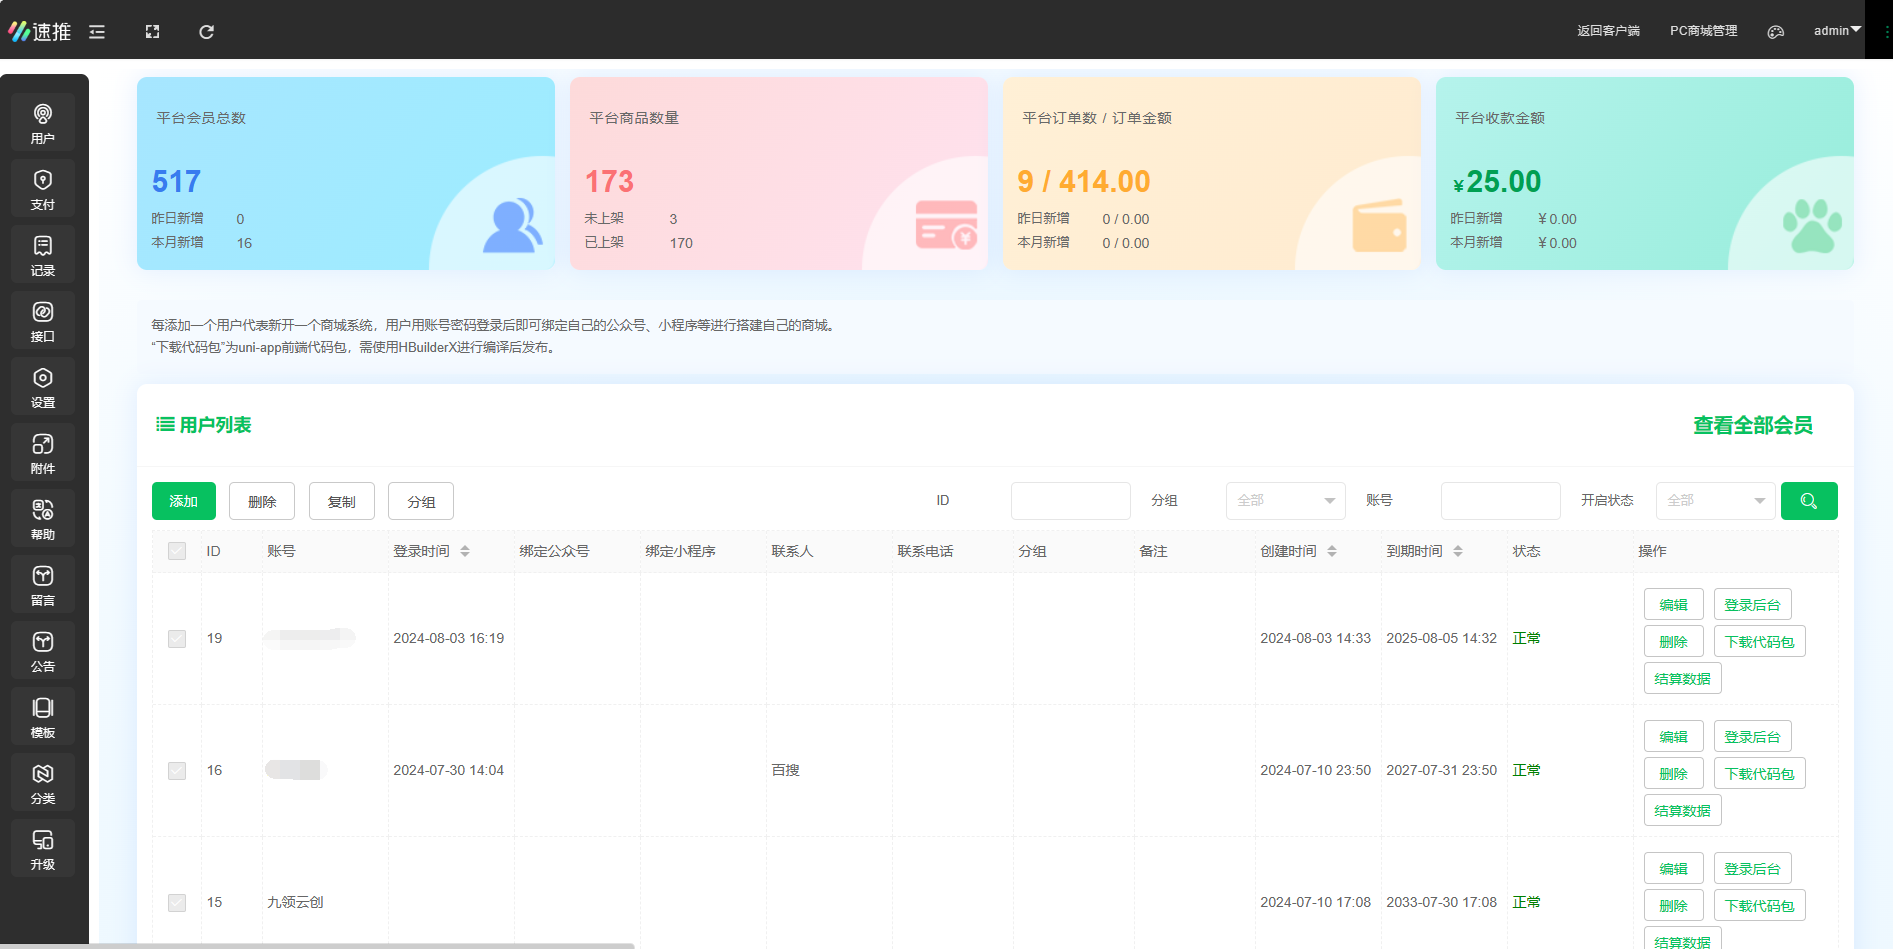Click 结算数据 for user ID 16
1893x949 pixels.
tap(1683, 811)
